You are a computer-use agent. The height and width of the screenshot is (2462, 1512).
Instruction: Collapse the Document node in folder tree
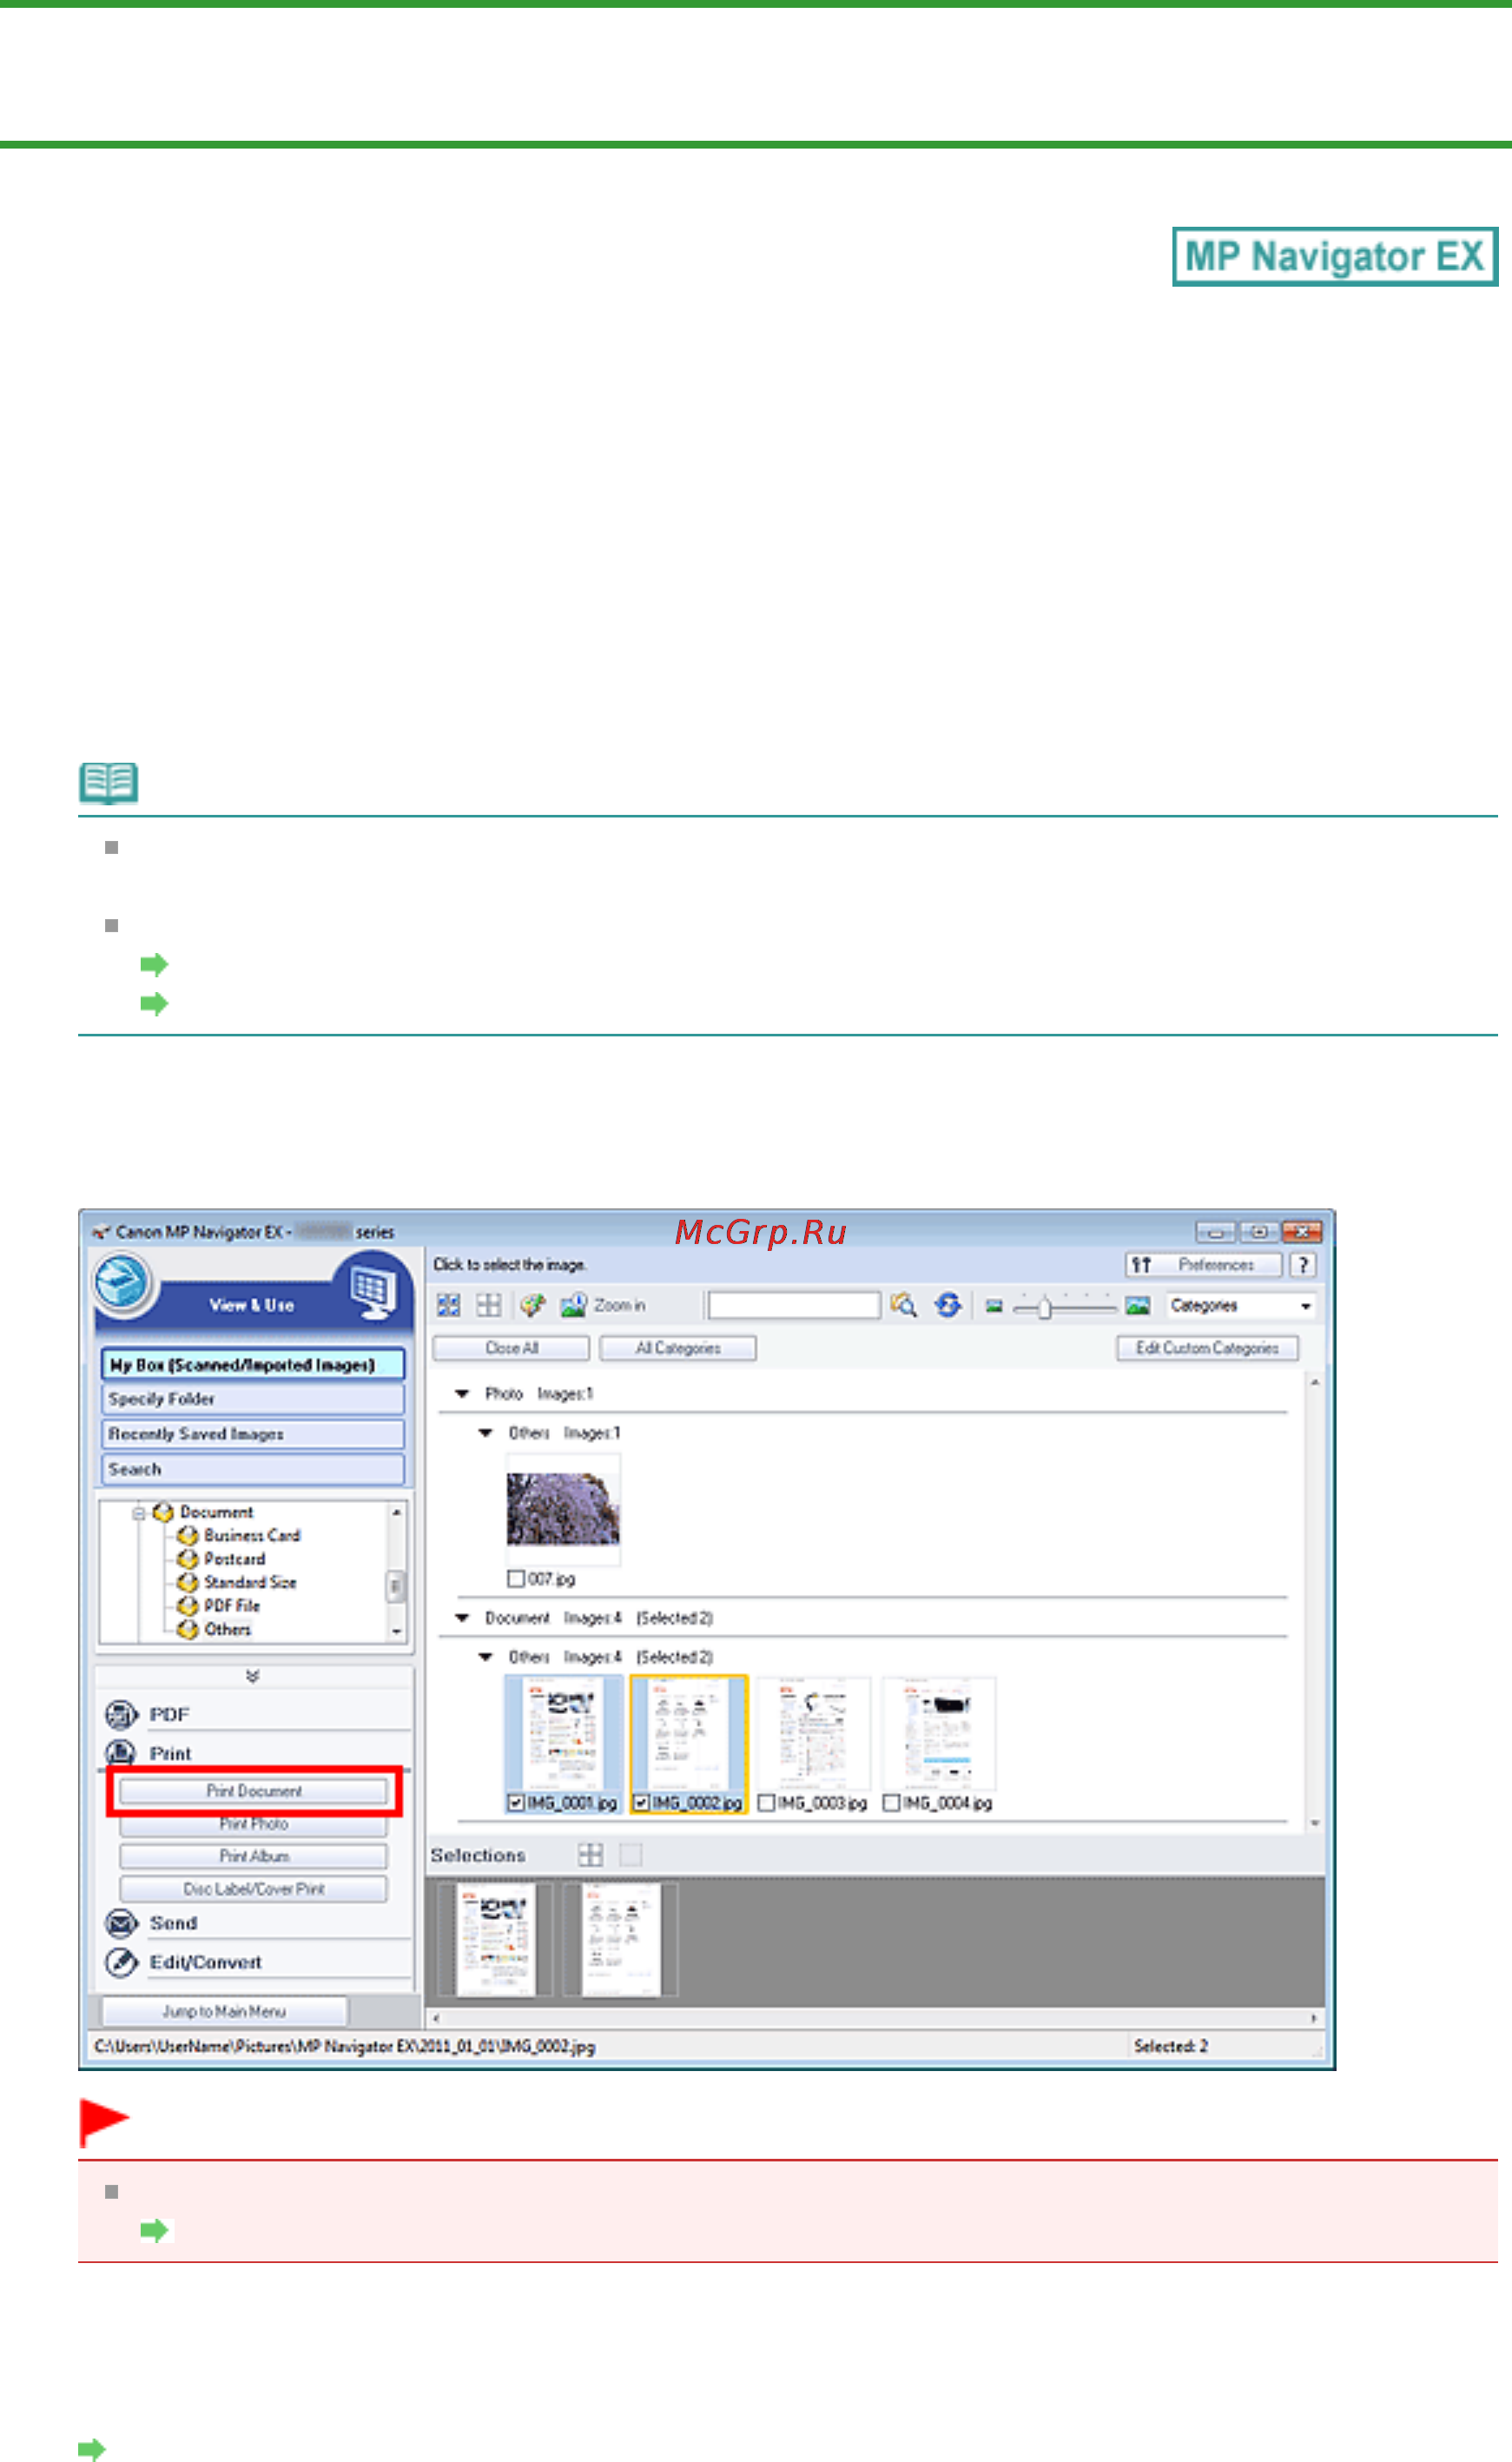(x=139, y=1513)
